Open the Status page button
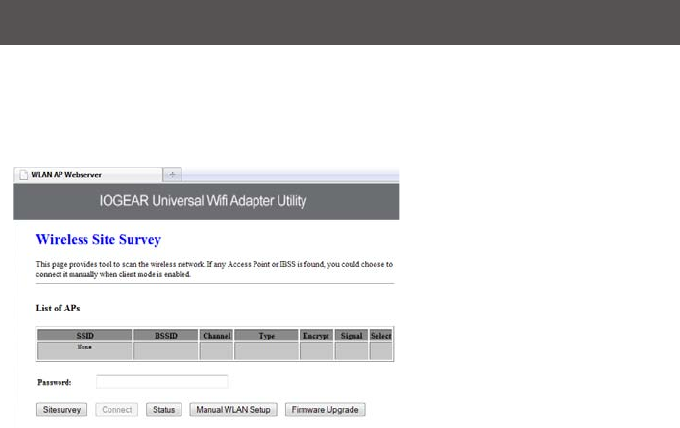This screenshot has height=428, width=680. (164, 410)
